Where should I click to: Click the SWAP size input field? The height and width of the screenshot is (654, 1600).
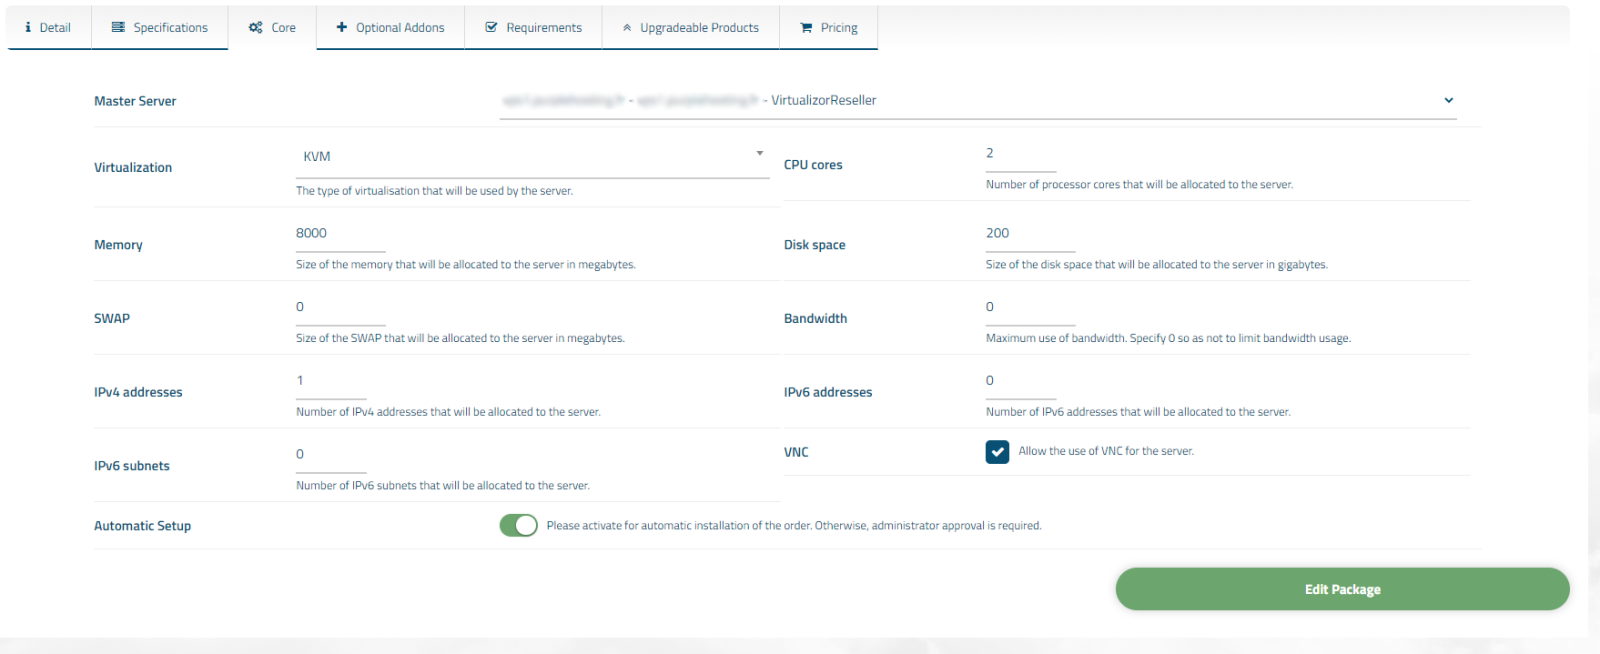[x=340, y=308]
